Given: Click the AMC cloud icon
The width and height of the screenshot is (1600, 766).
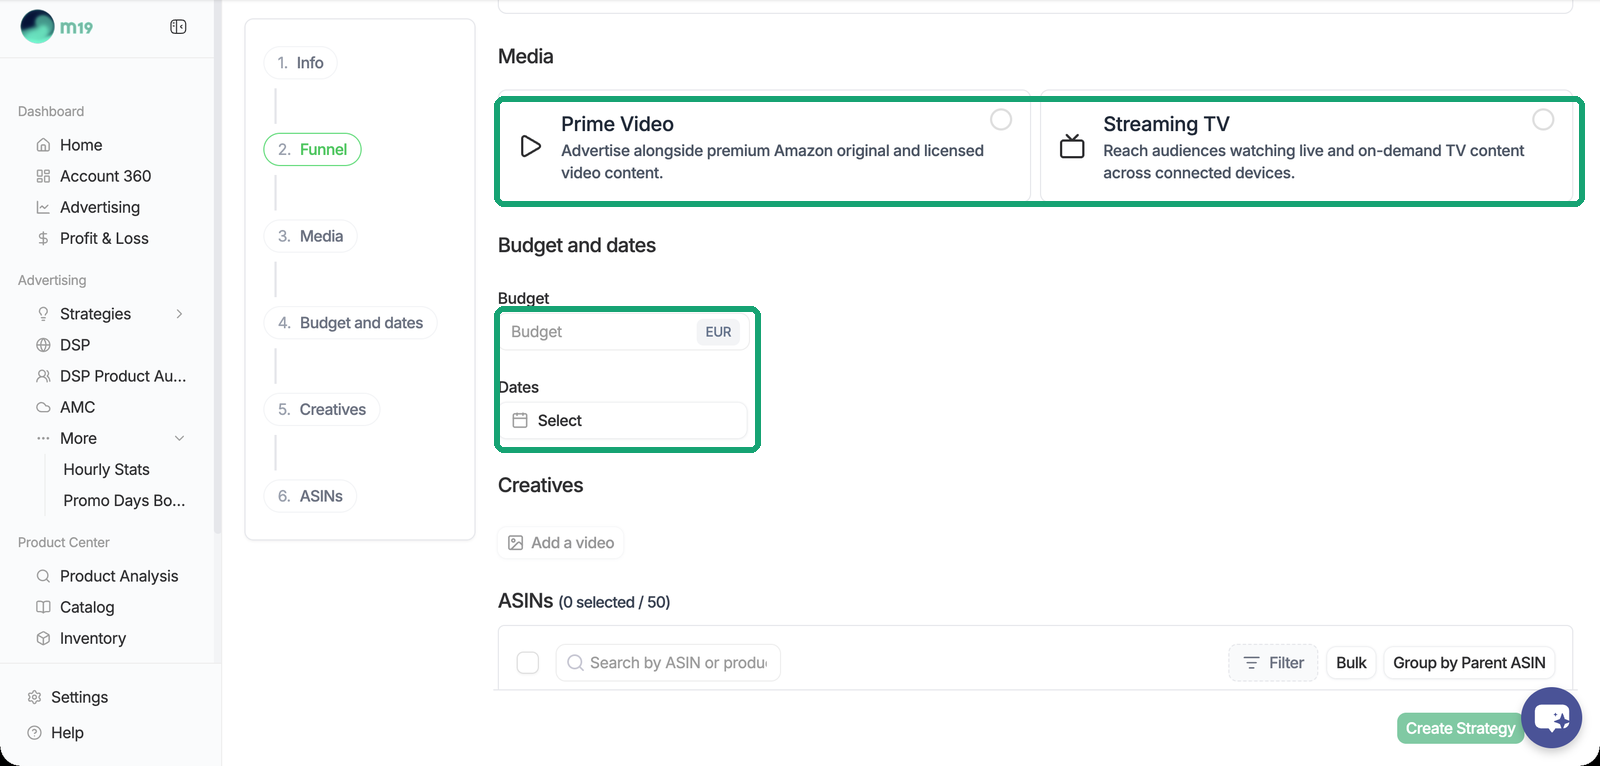Looking at the screenshot, I should point(43,407).
